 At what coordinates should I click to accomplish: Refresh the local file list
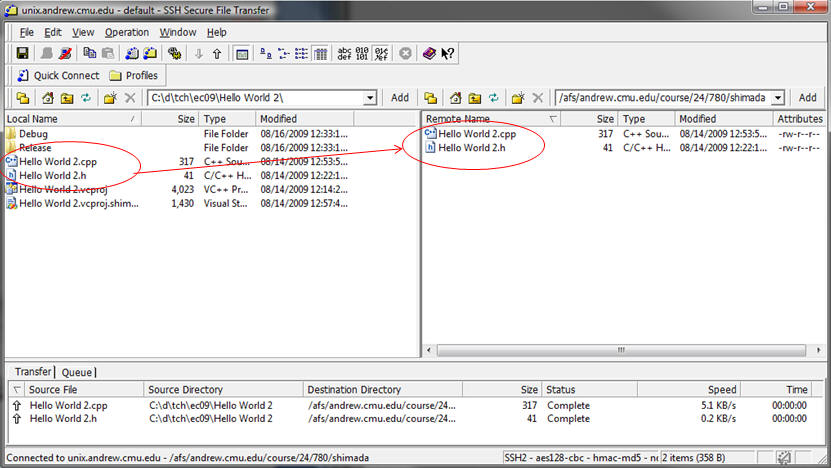click(85, 98)
